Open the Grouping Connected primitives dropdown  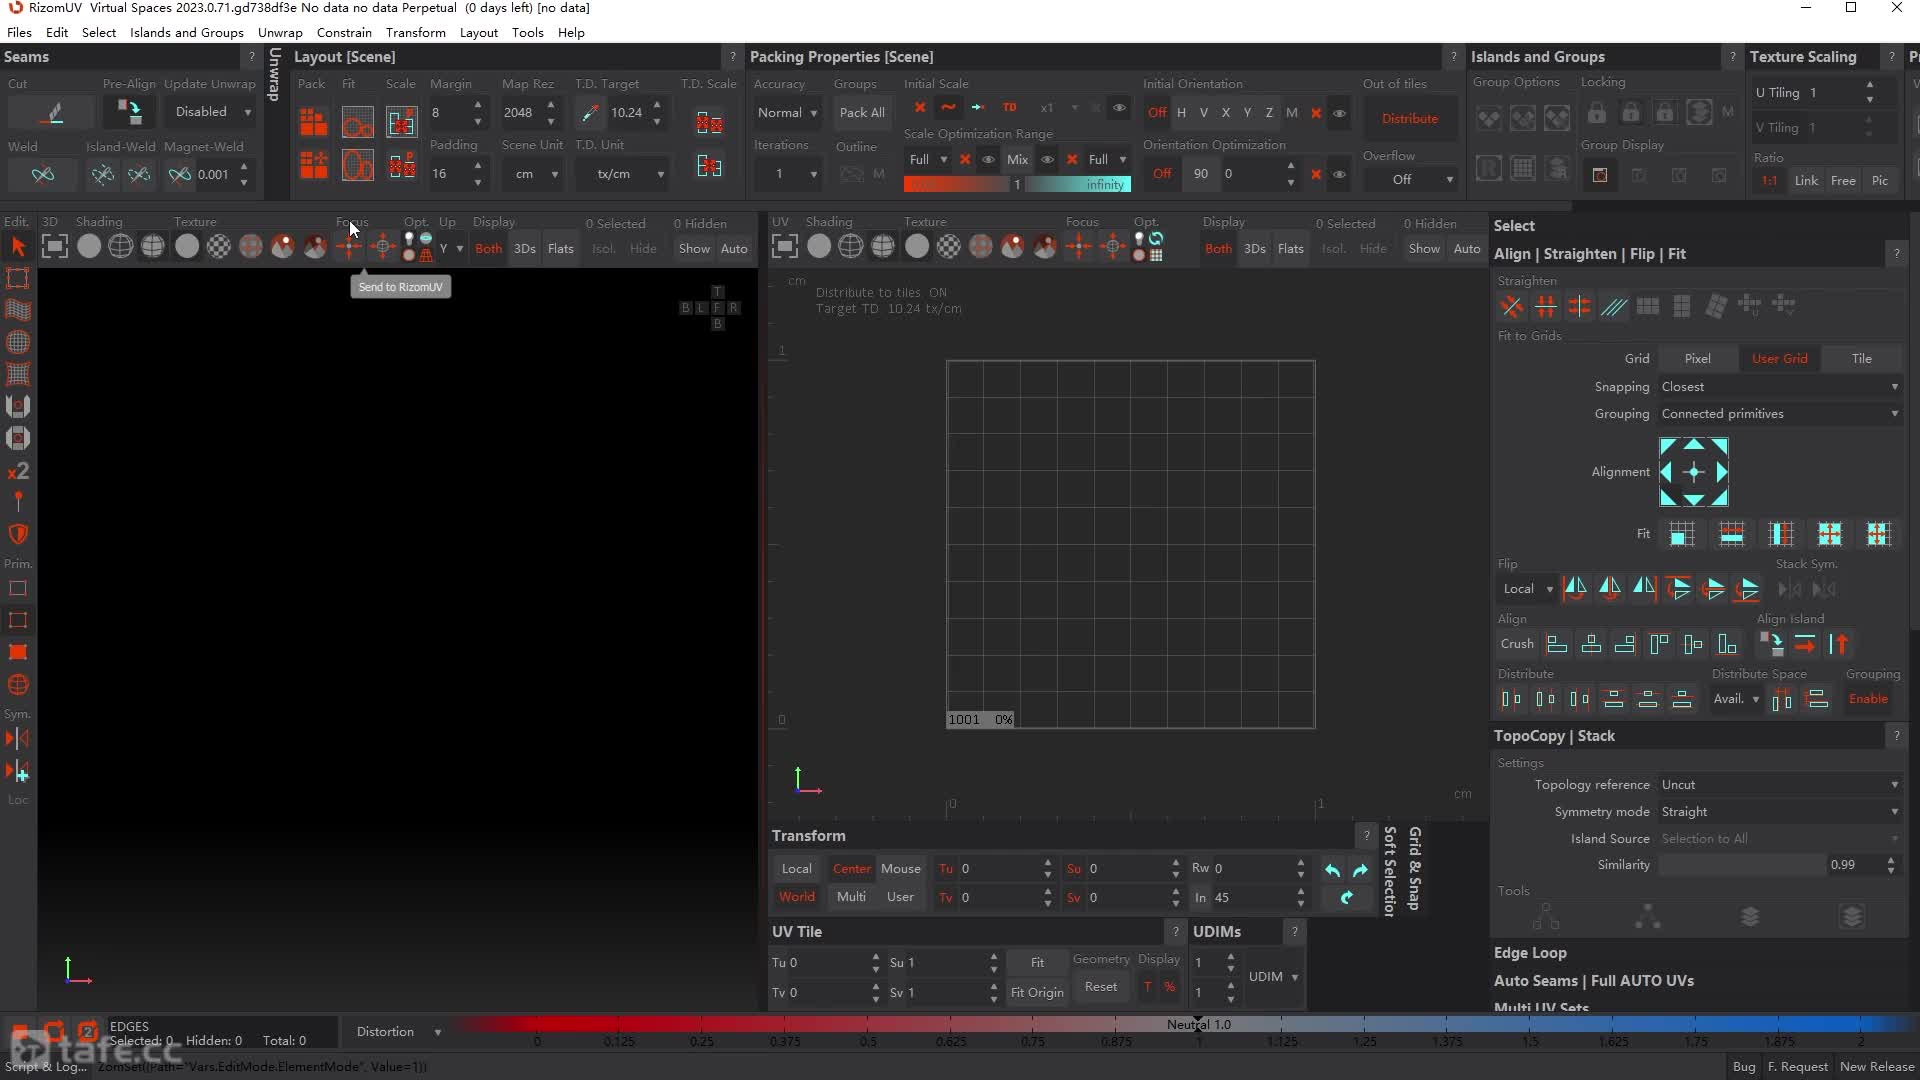click(1780, 414)
